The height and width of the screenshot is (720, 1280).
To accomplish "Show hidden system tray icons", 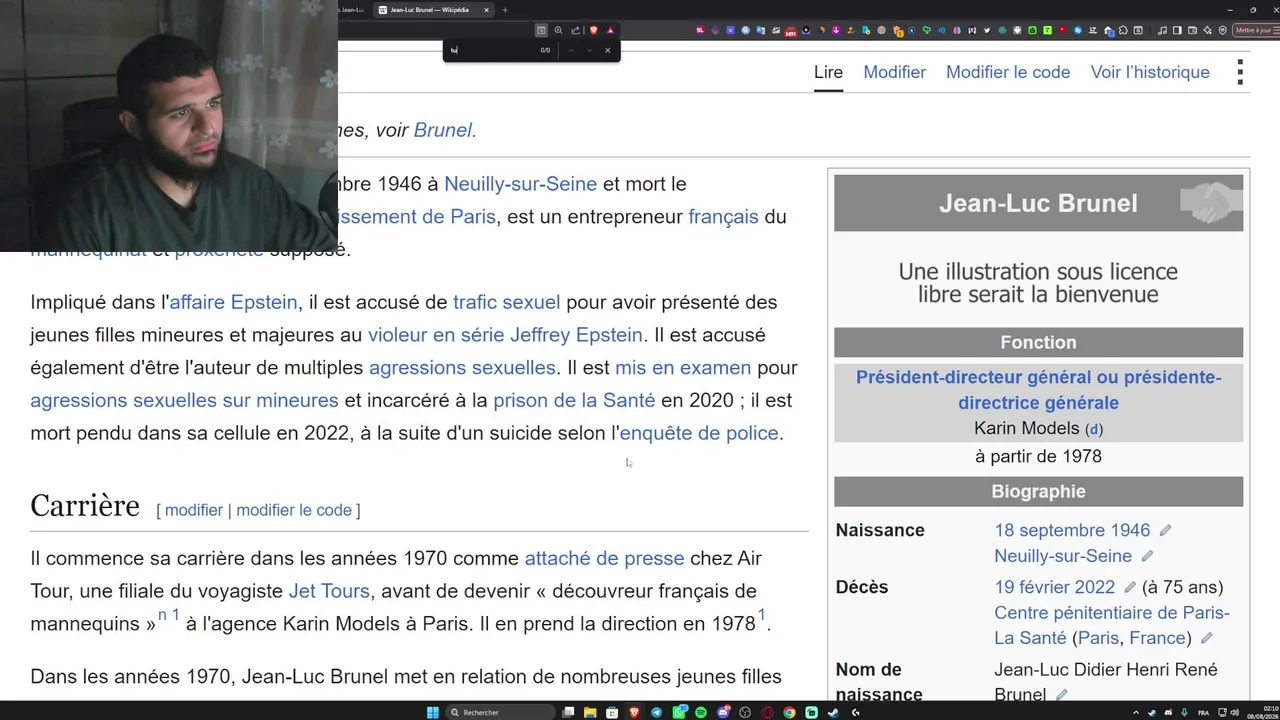I will click(1137, 712).
